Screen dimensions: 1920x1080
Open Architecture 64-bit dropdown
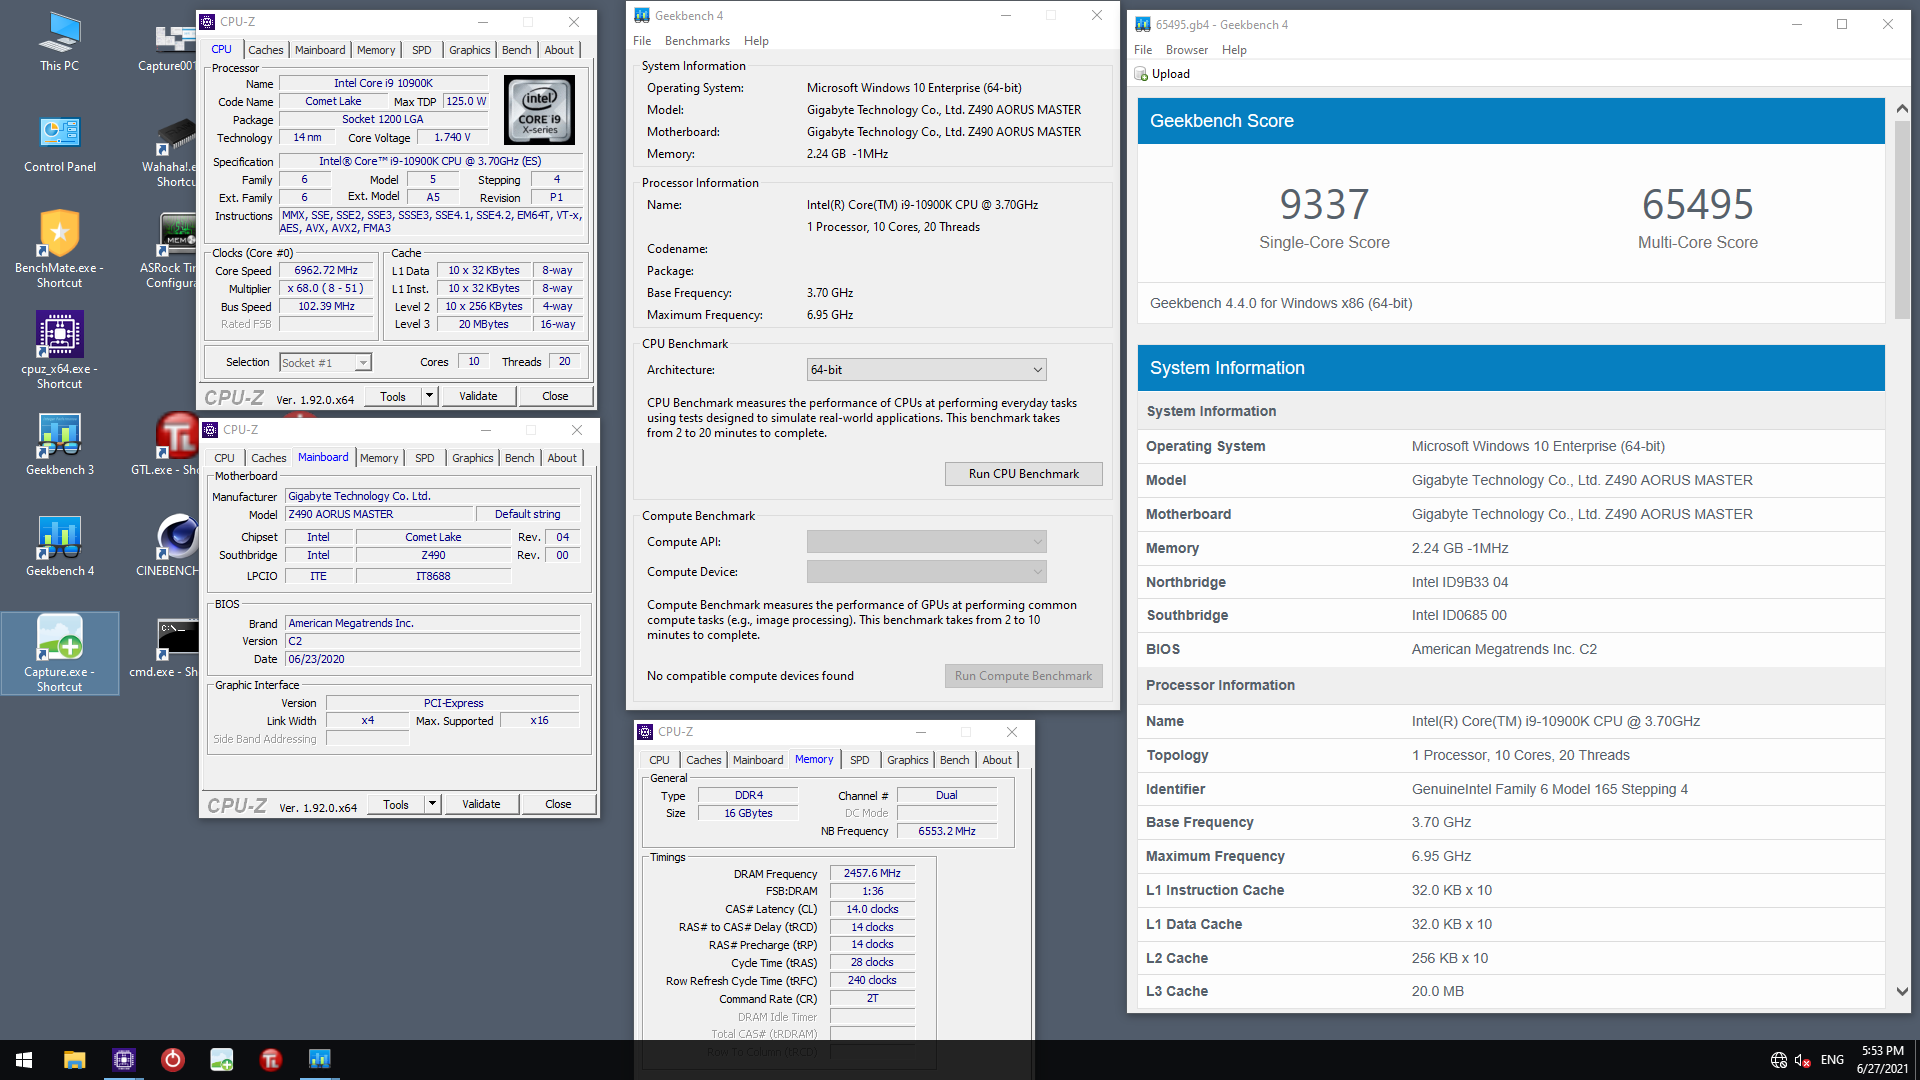[926, 370]
